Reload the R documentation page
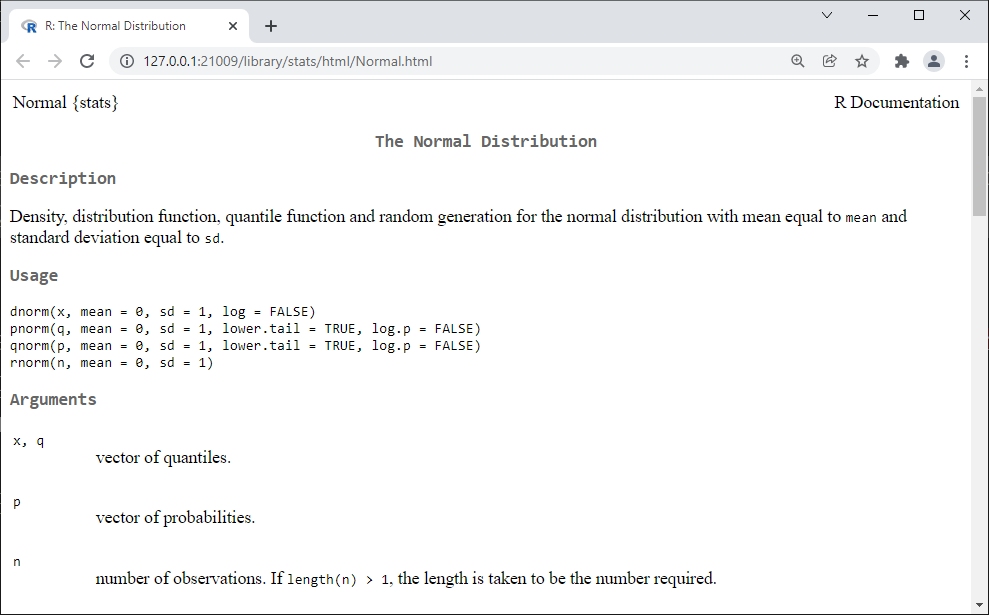The height and width of the screenshot is (615, 989). pyautogui.click(x=87, y=61)
